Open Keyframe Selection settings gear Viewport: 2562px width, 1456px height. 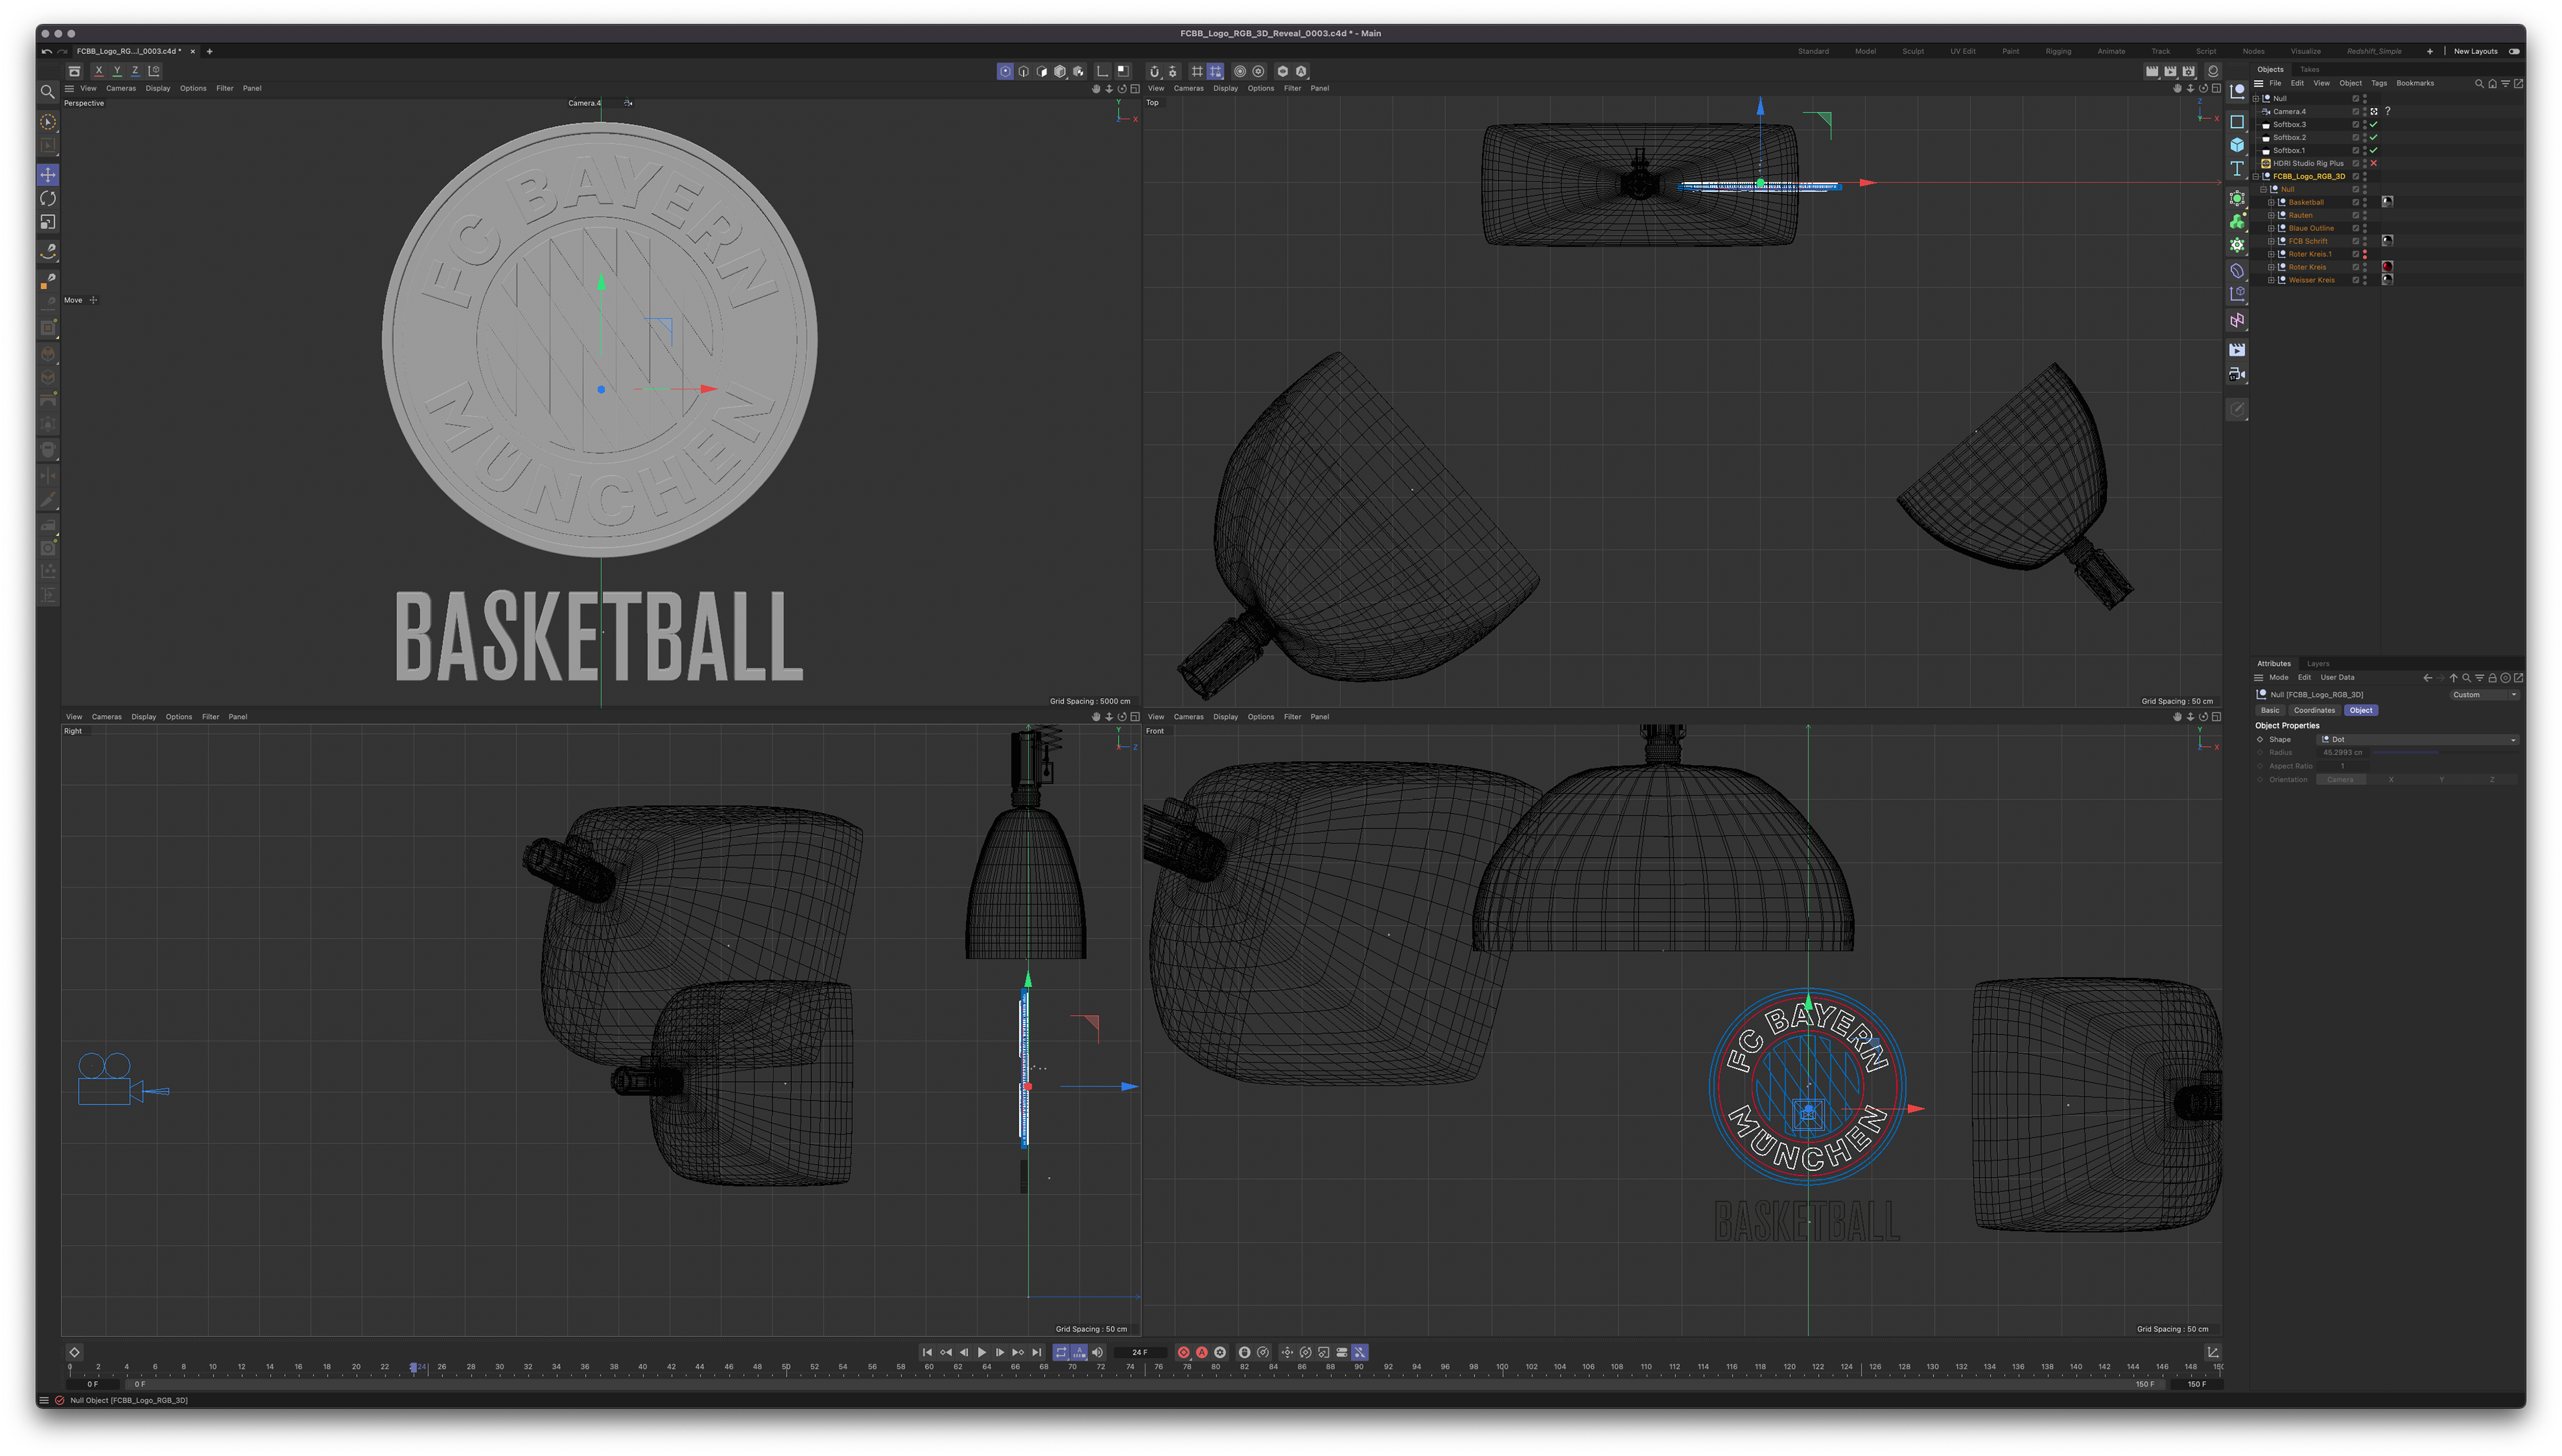tap(1220, 1352)
